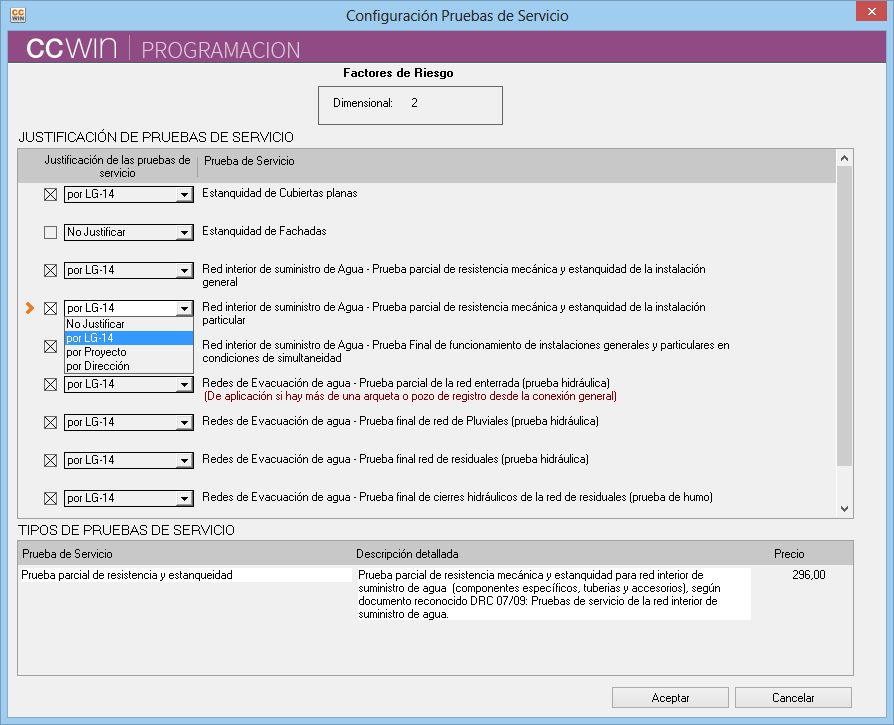Toggle checkbox for Prueba final de red de Pluviales
This screenshot has height=725, width=894.
point(50,423)
